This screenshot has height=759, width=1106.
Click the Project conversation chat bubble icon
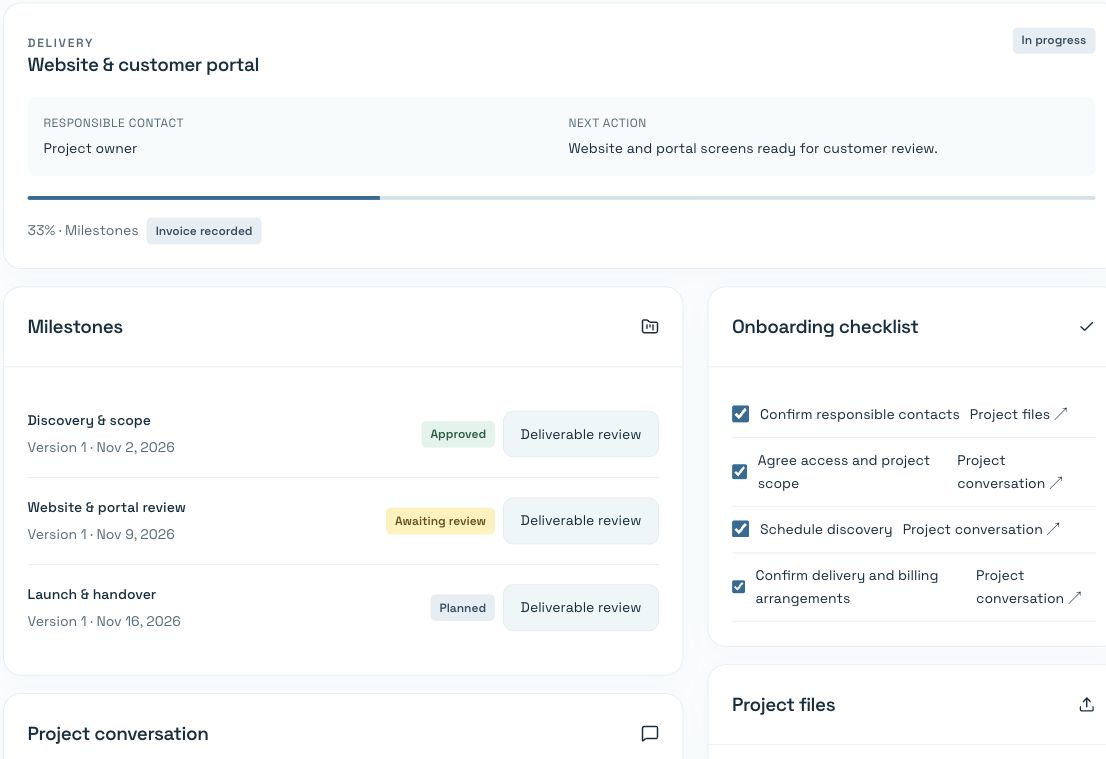pyautogui.click(x=650, y=734)
